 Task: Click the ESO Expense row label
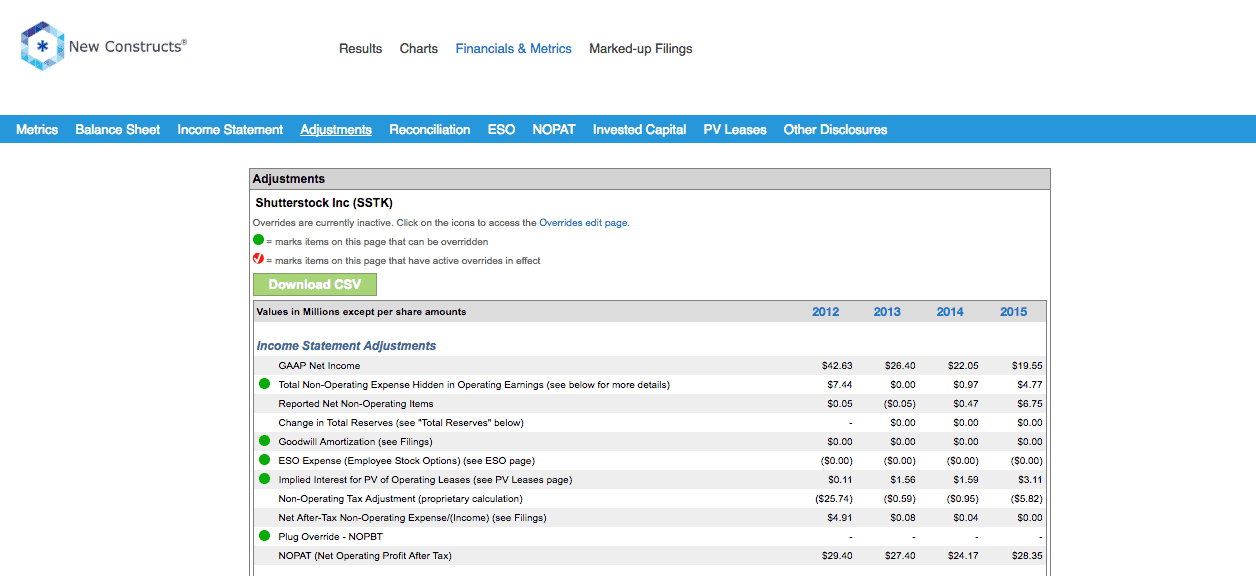(x=406, y=461)
